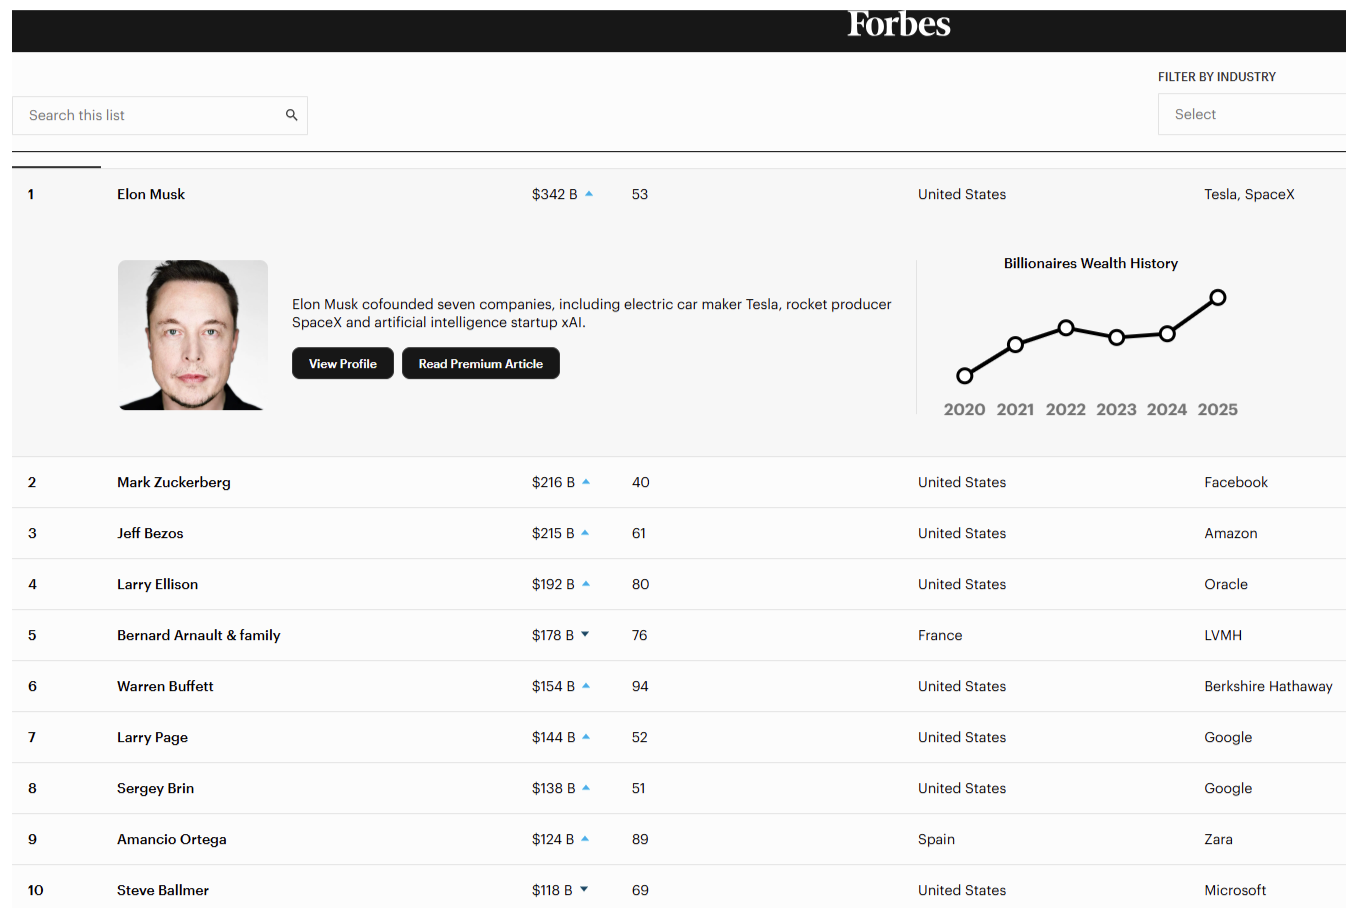
Task: Click the 'FILTER BY INDUSTRY' label
Action: click(1217, 77)
